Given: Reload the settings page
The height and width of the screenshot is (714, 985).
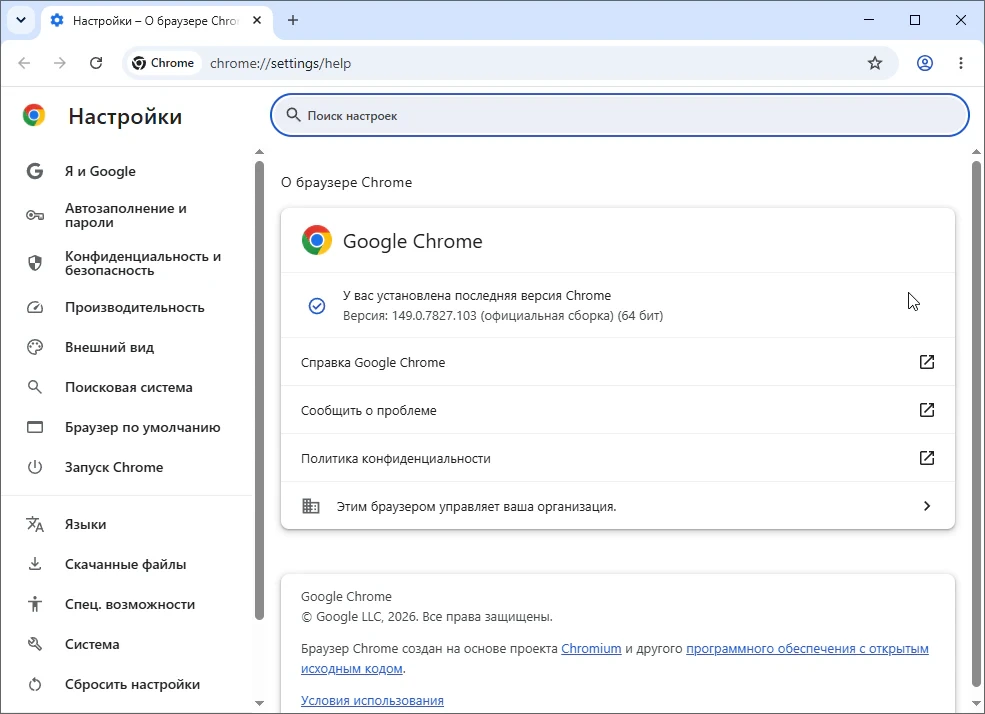Looking at the screenshot, I should coord(95,63).
